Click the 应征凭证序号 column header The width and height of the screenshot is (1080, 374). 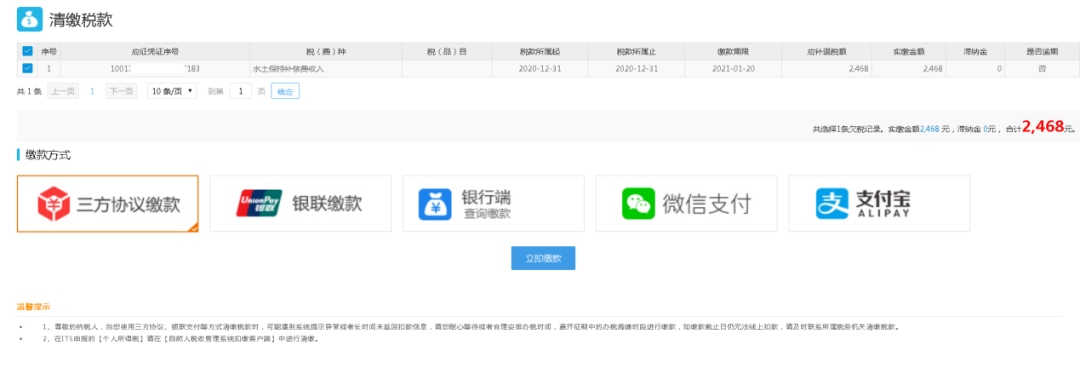point(155,52)
